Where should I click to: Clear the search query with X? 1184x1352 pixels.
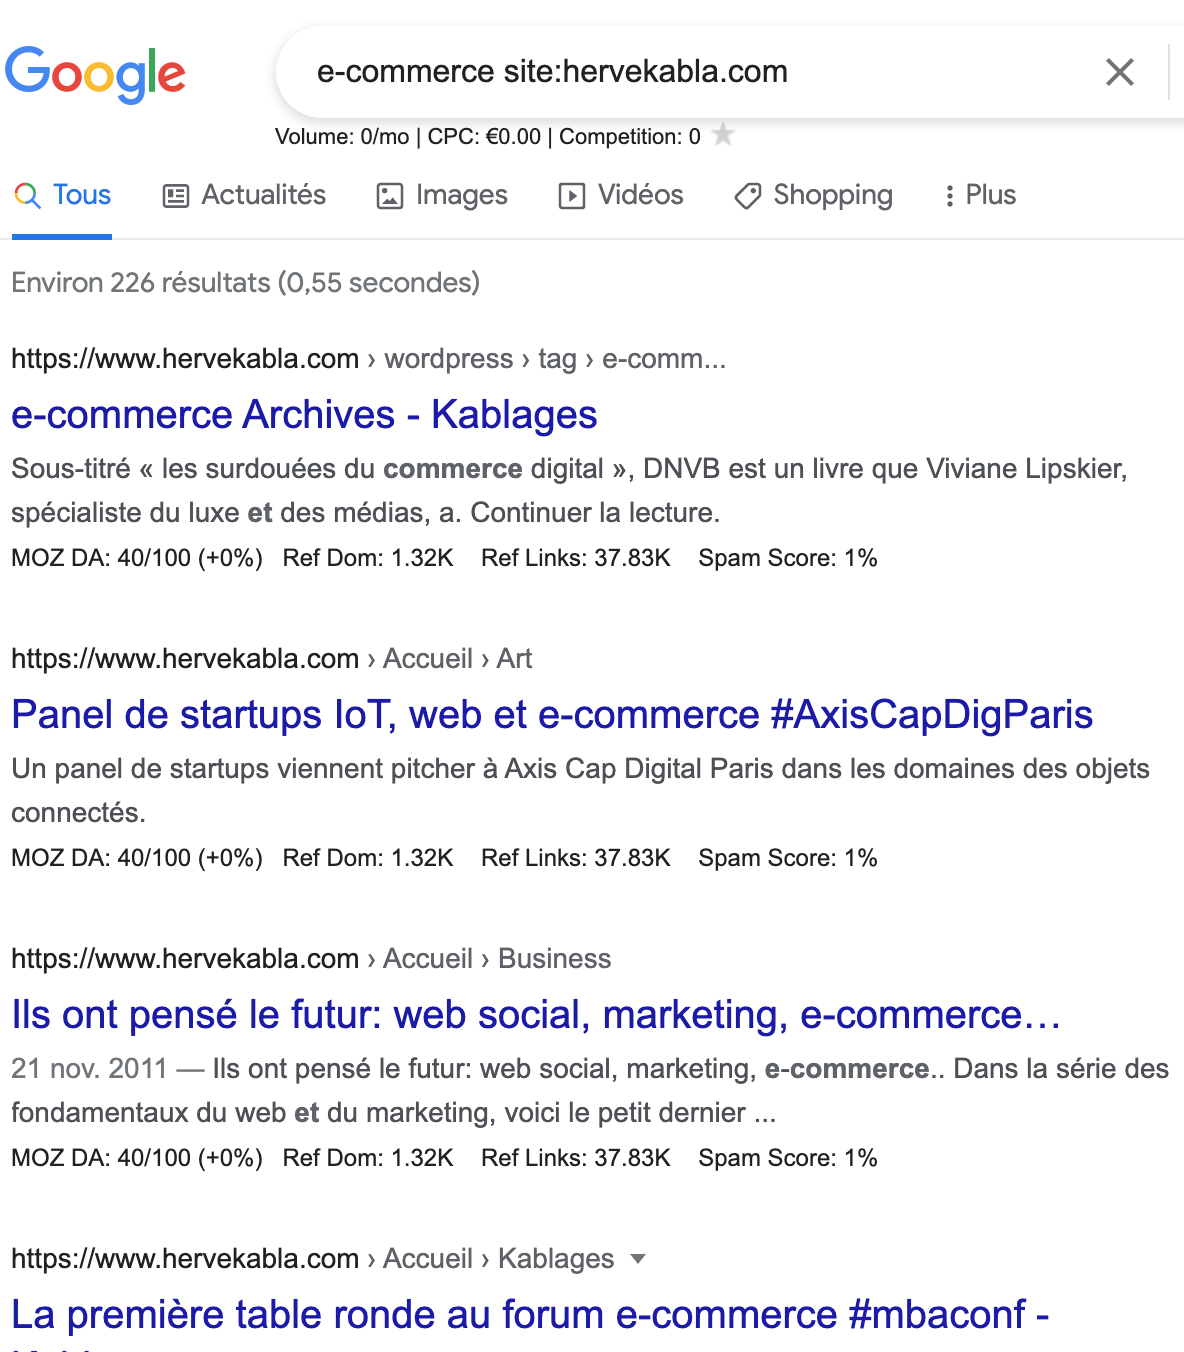click(x=1119, y=72)
